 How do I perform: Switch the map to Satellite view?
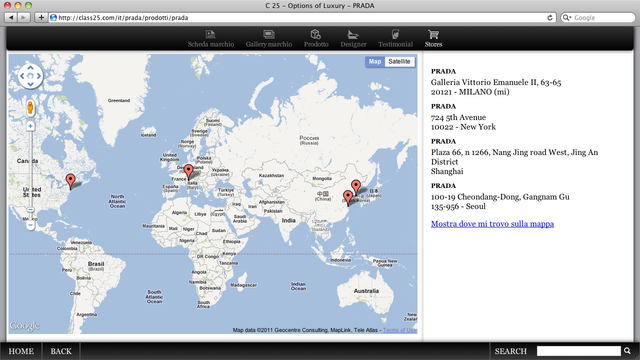click(x=399, y=62)
